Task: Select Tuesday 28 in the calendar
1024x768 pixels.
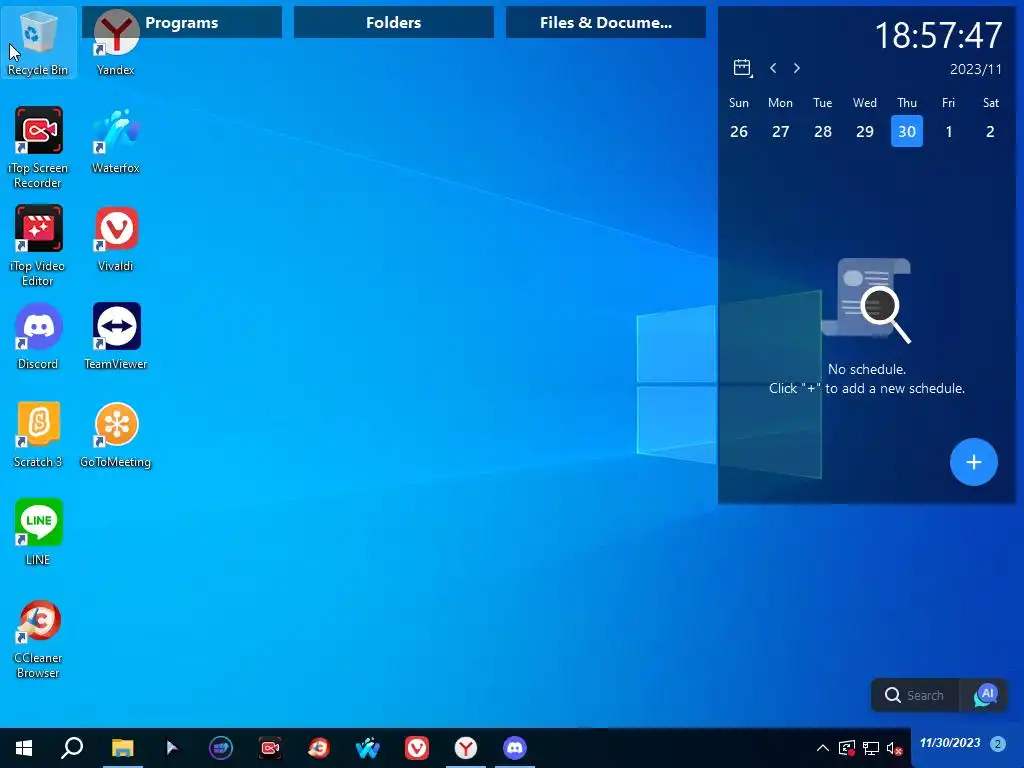Action: click(x=823, y=131)
